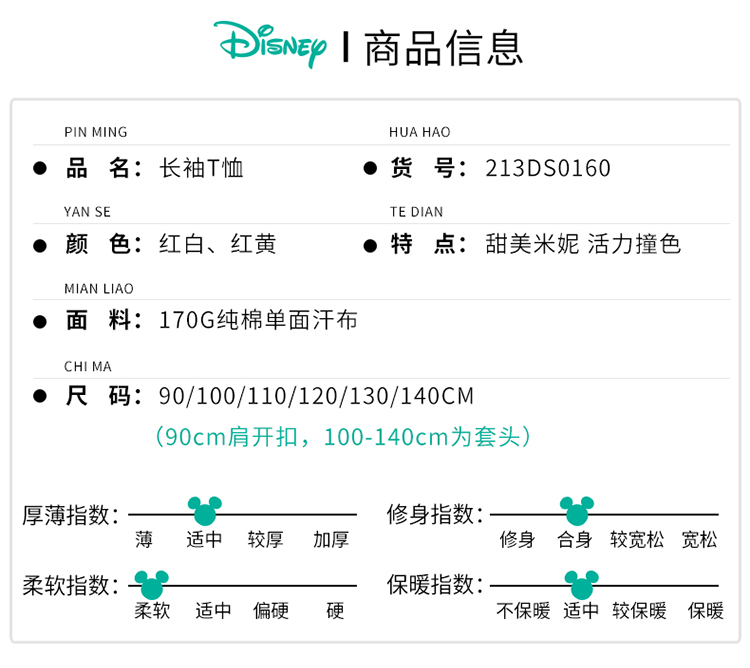Image resolution: width=750 pixels, height=668 pixels.
Task: Click the Mickey marker on 柔软指数 slider
Action: (x=152, y=584)
